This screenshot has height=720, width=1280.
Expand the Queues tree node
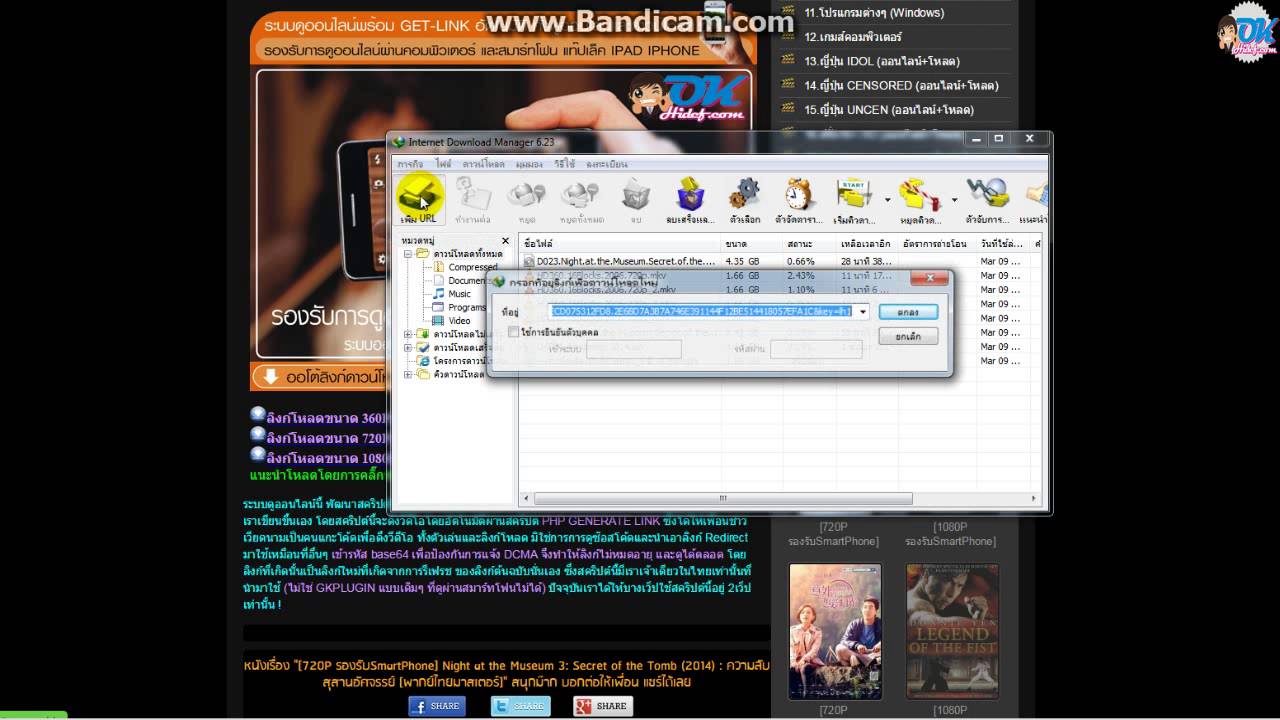[408, 375]
